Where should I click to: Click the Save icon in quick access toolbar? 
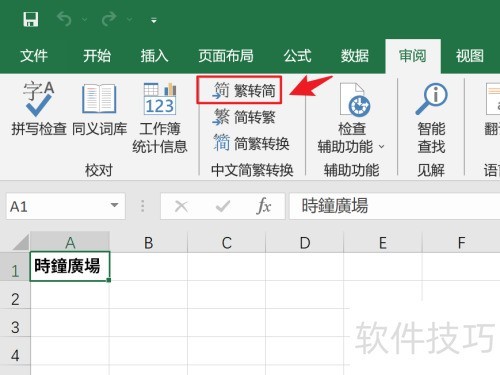(31, 20)
